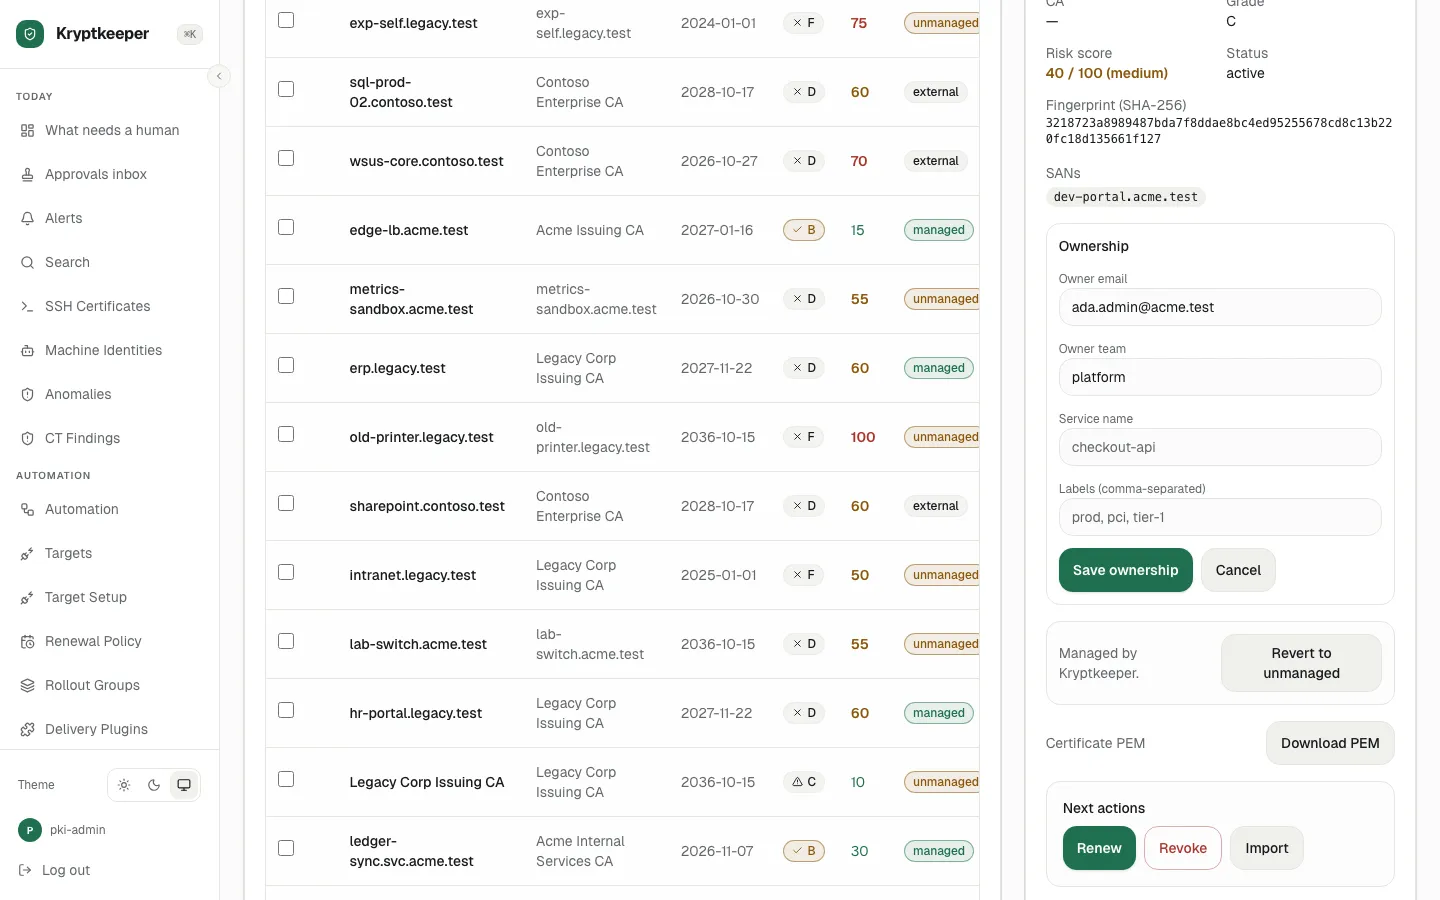Select the intranet.legacy.test row checkbox

[x=286, y=572]
